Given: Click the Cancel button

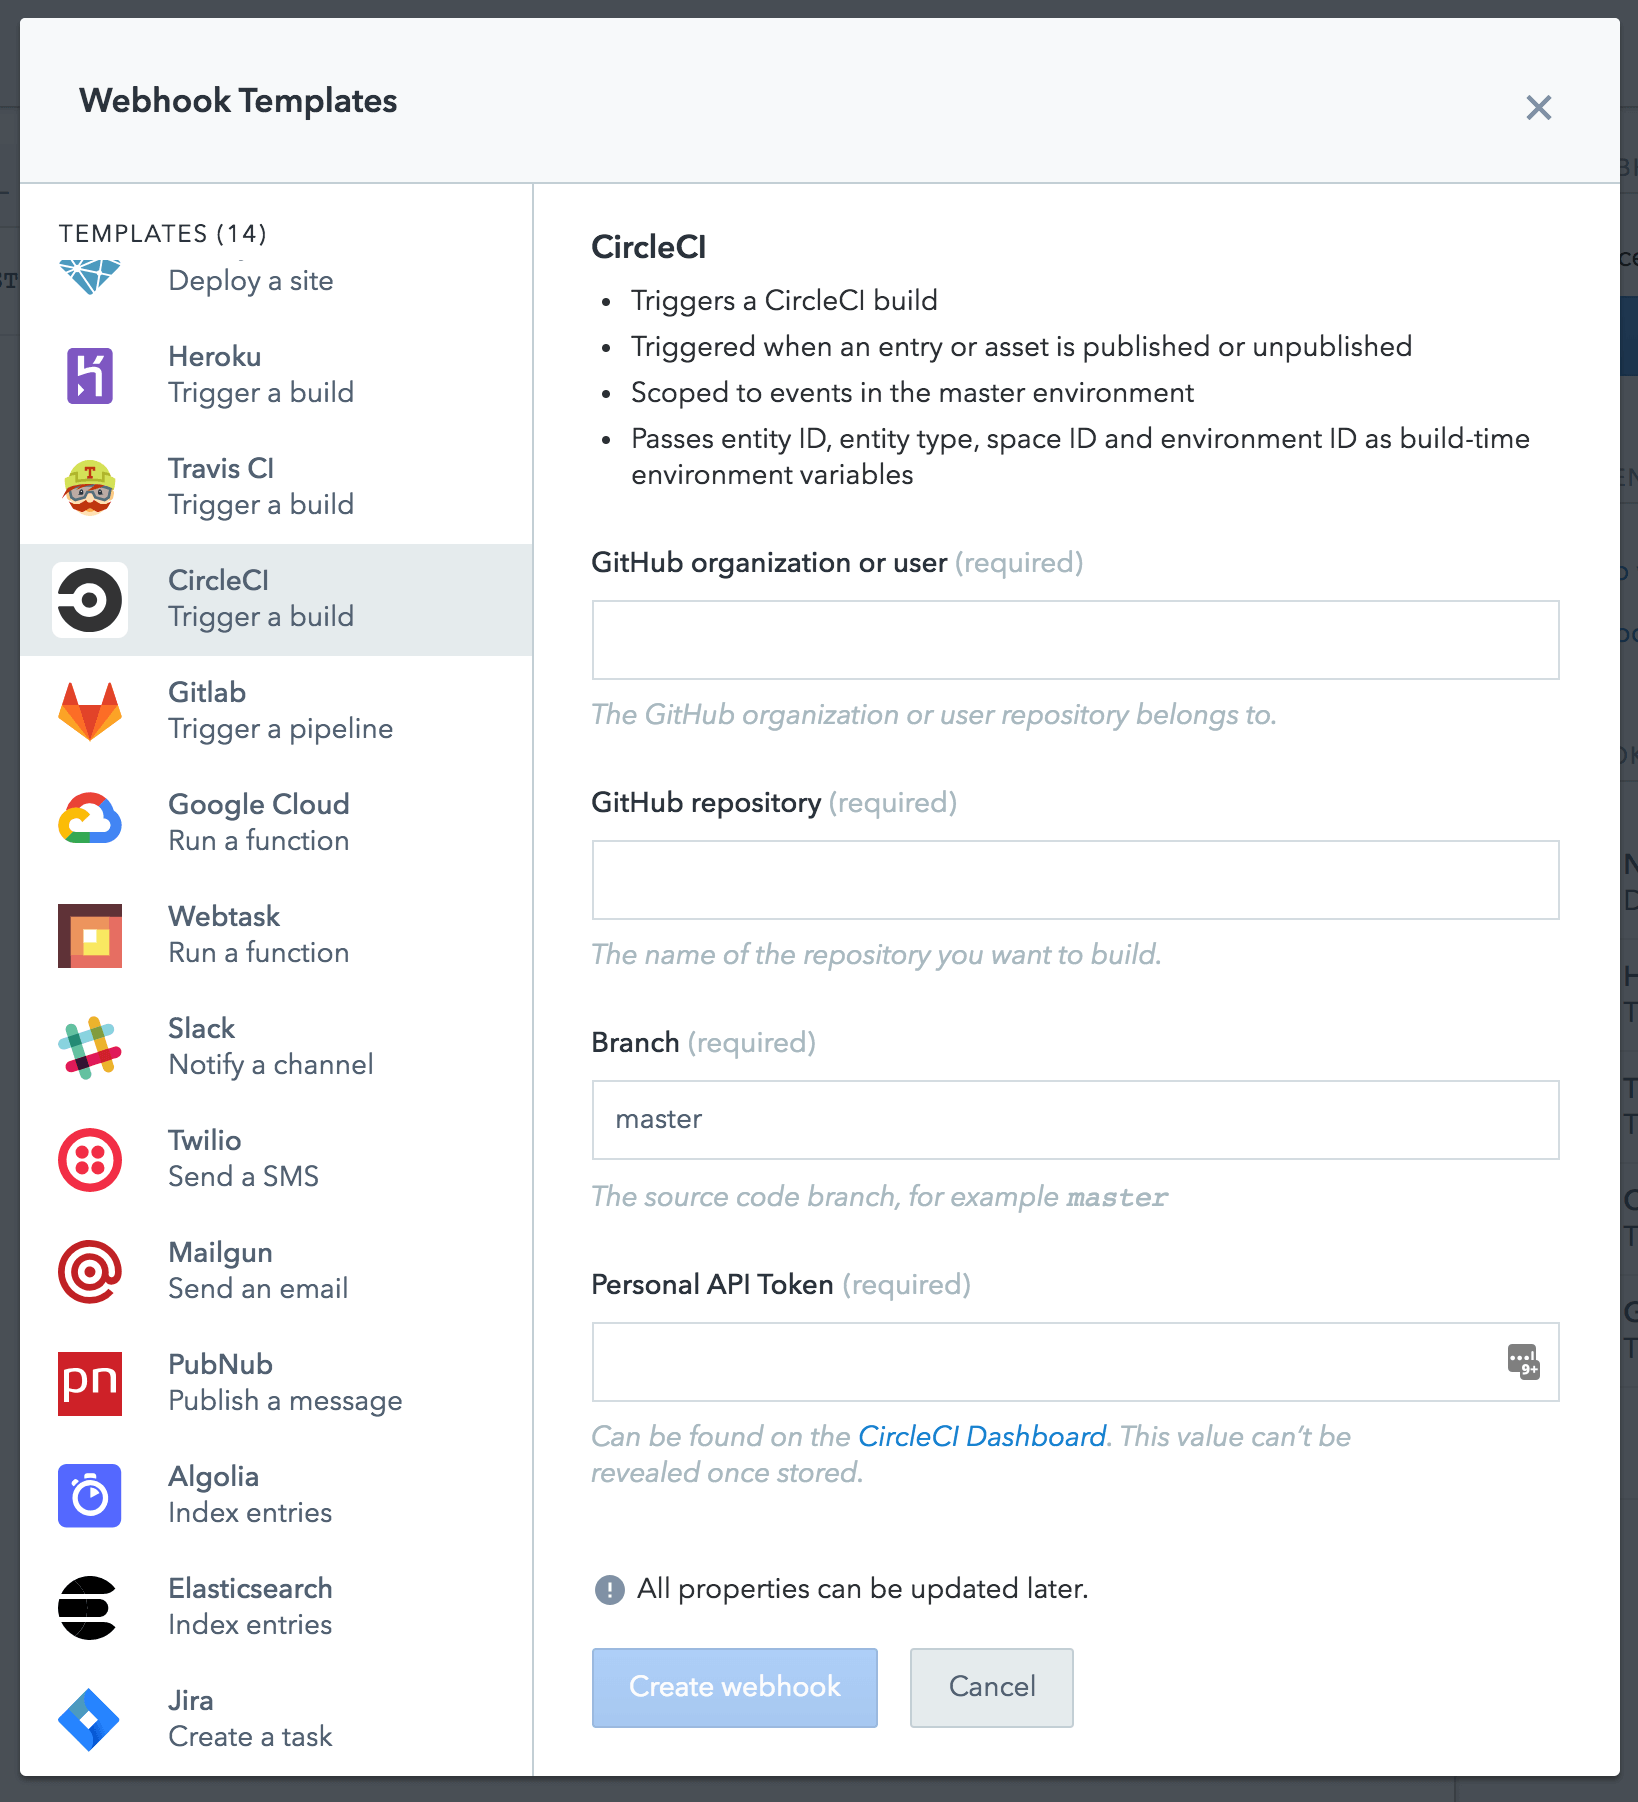Looking at the screenshot, I should tap(991, 1687).
